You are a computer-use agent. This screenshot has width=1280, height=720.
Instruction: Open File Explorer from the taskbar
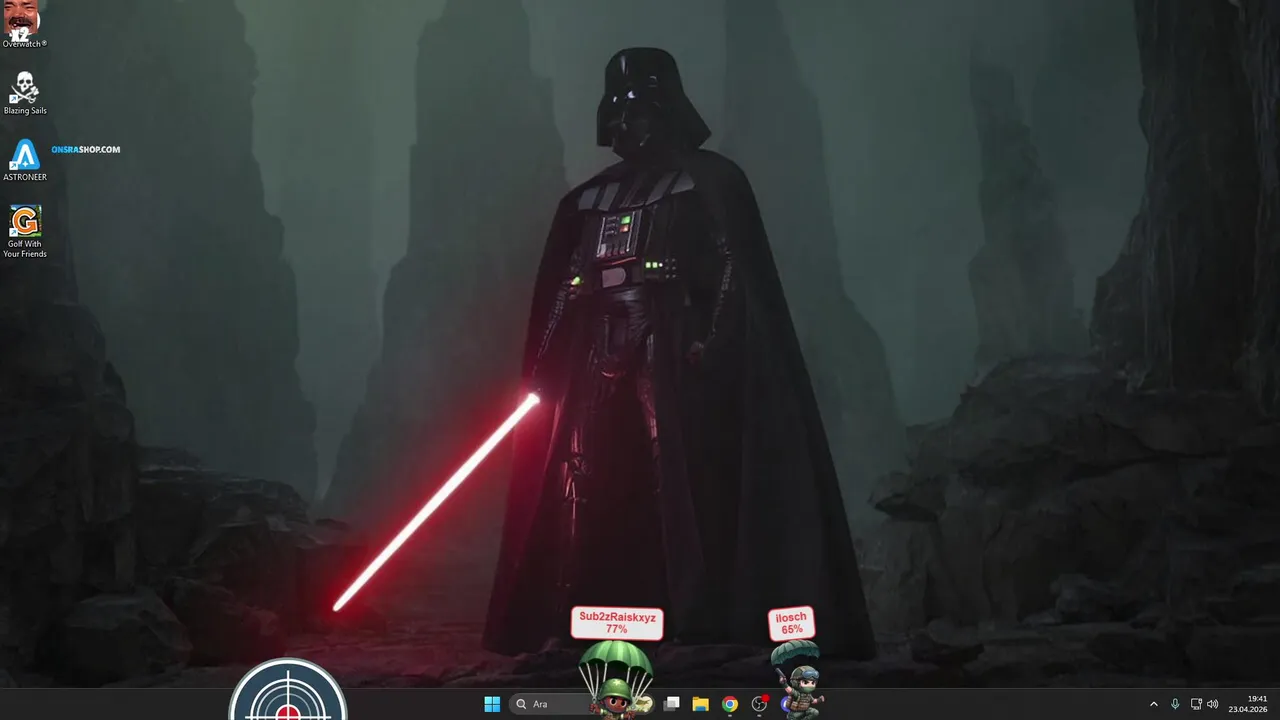click(x=700, y=704)
